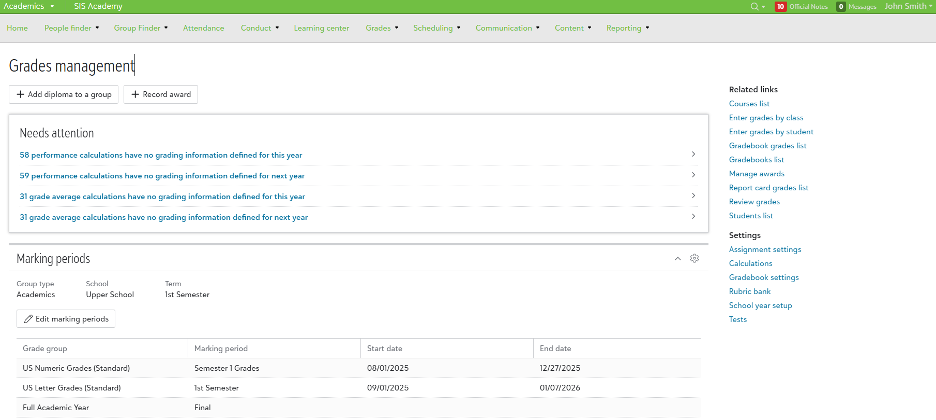Select SIS Academy in header

pos(98,6)
